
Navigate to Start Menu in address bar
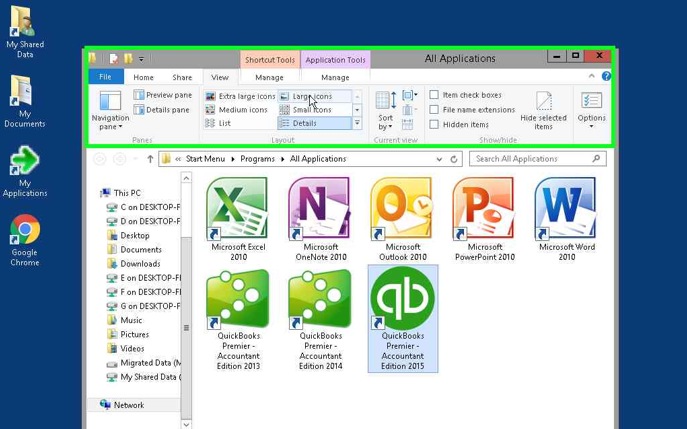(205, 159)
